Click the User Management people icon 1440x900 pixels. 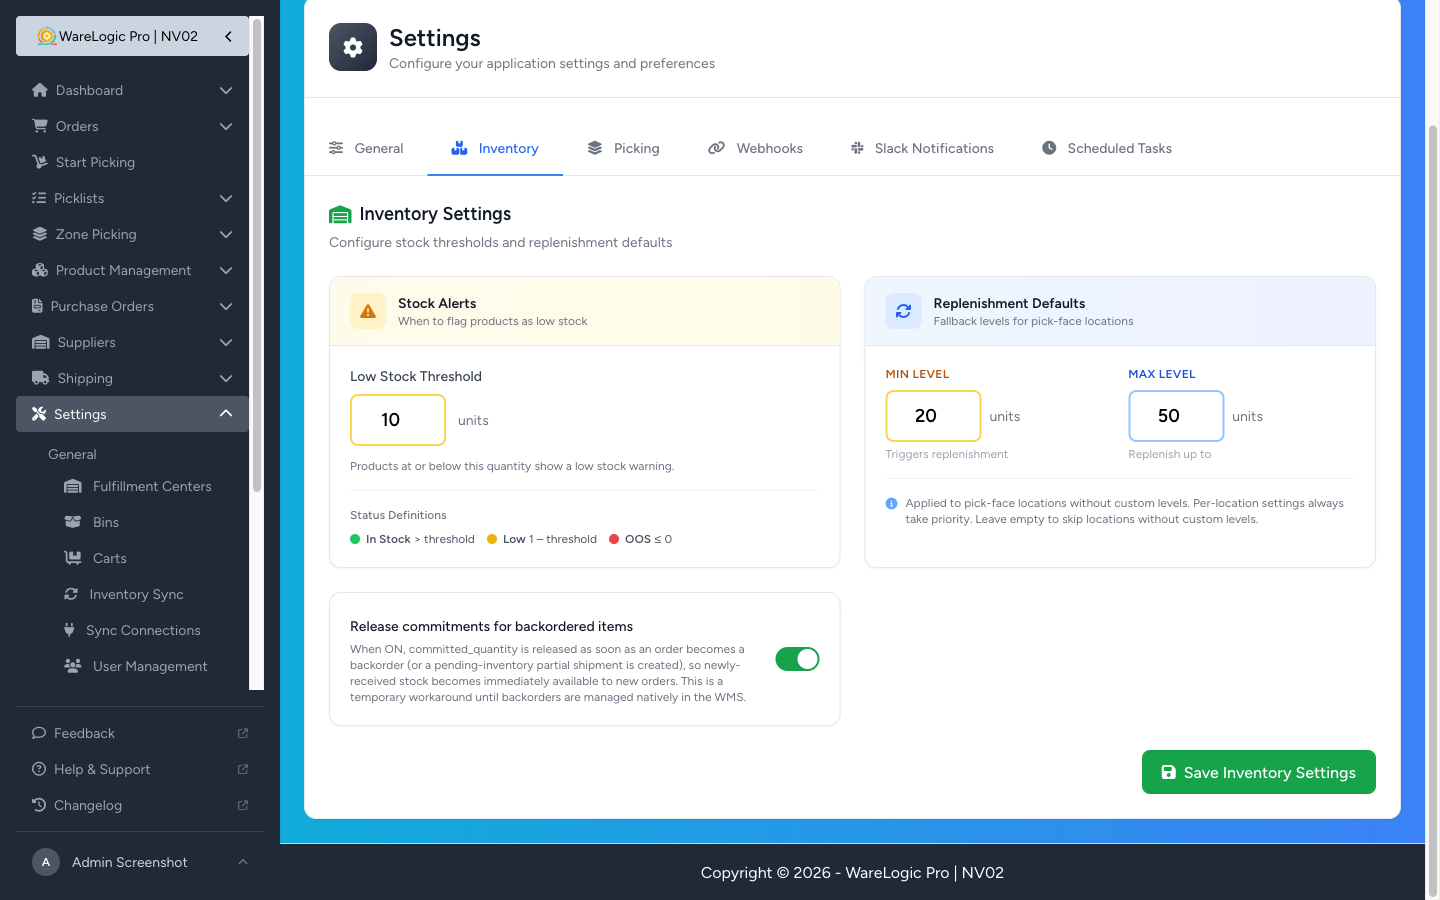[73, 666]
